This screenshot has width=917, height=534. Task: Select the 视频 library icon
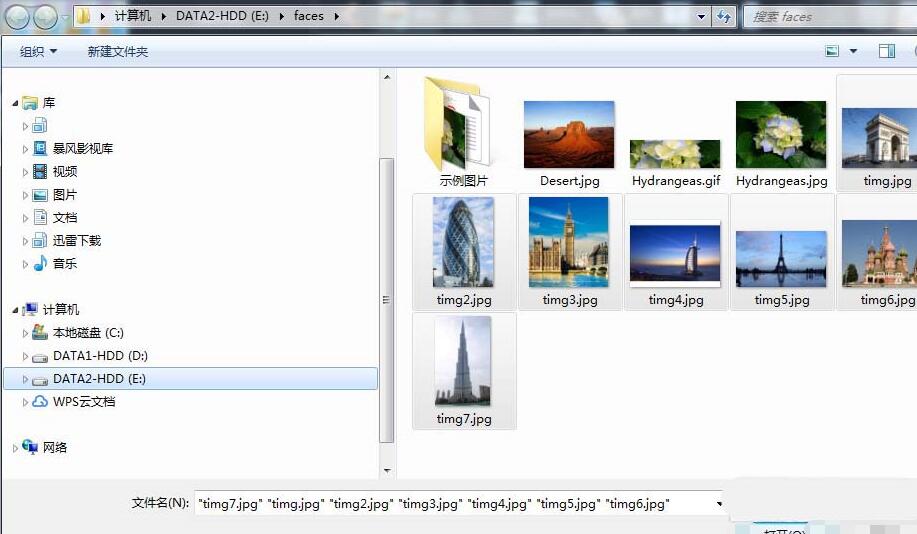coord(40,171)
